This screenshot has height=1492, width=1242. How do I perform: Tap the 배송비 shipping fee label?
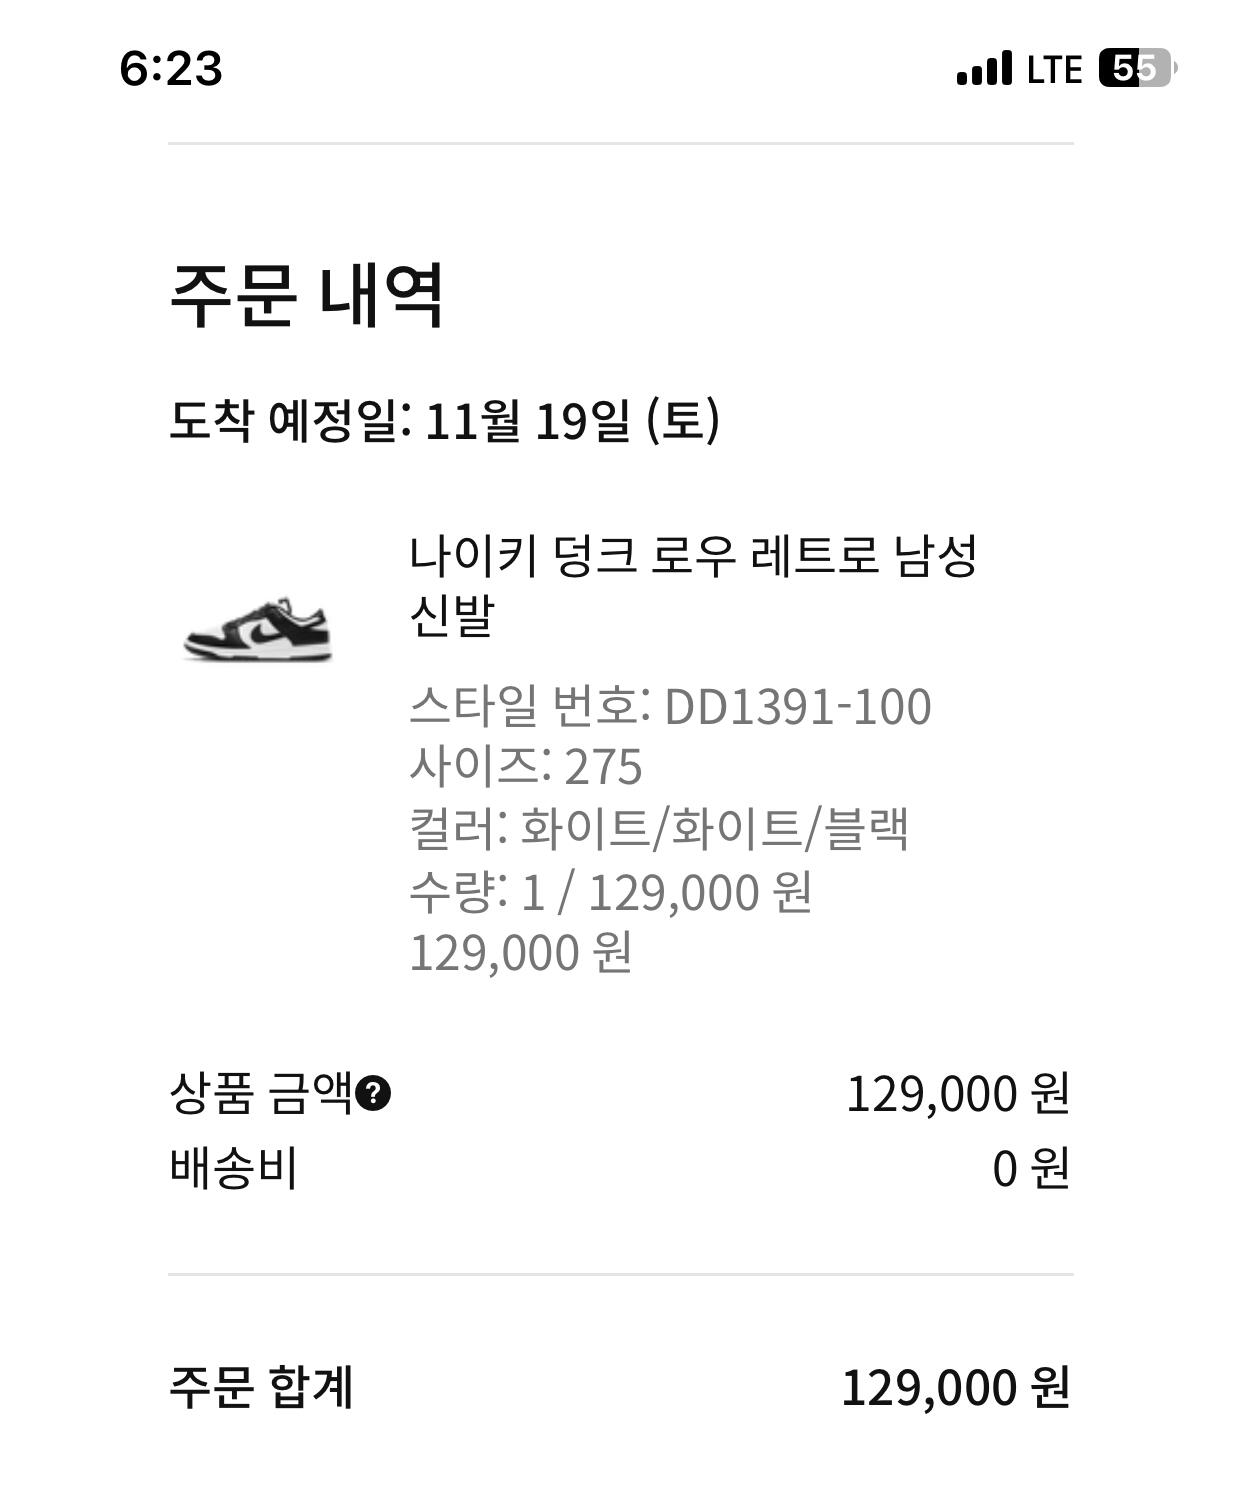(x=234, y=1168)
